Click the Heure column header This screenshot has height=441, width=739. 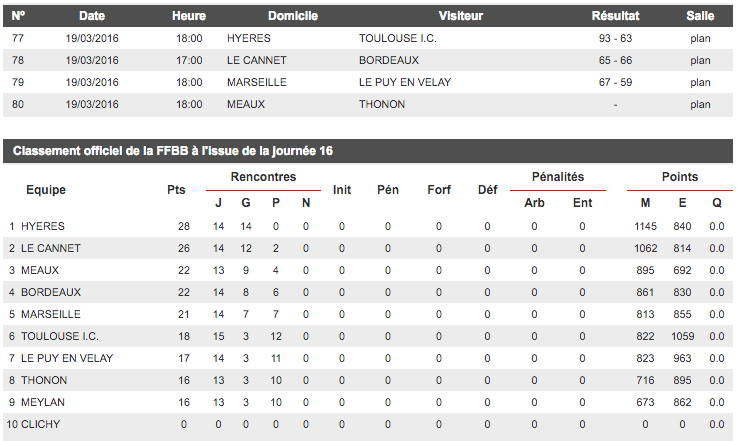[189, 16]
